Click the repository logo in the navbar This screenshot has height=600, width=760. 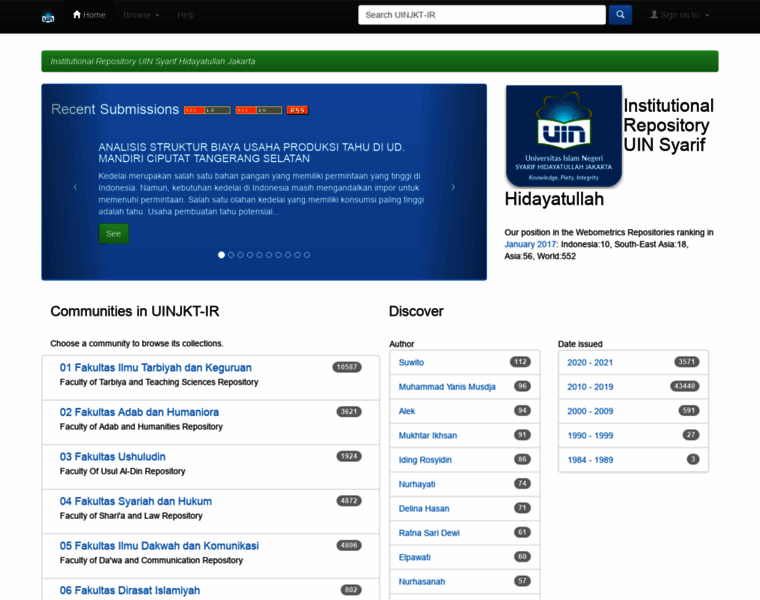[48, 17]
